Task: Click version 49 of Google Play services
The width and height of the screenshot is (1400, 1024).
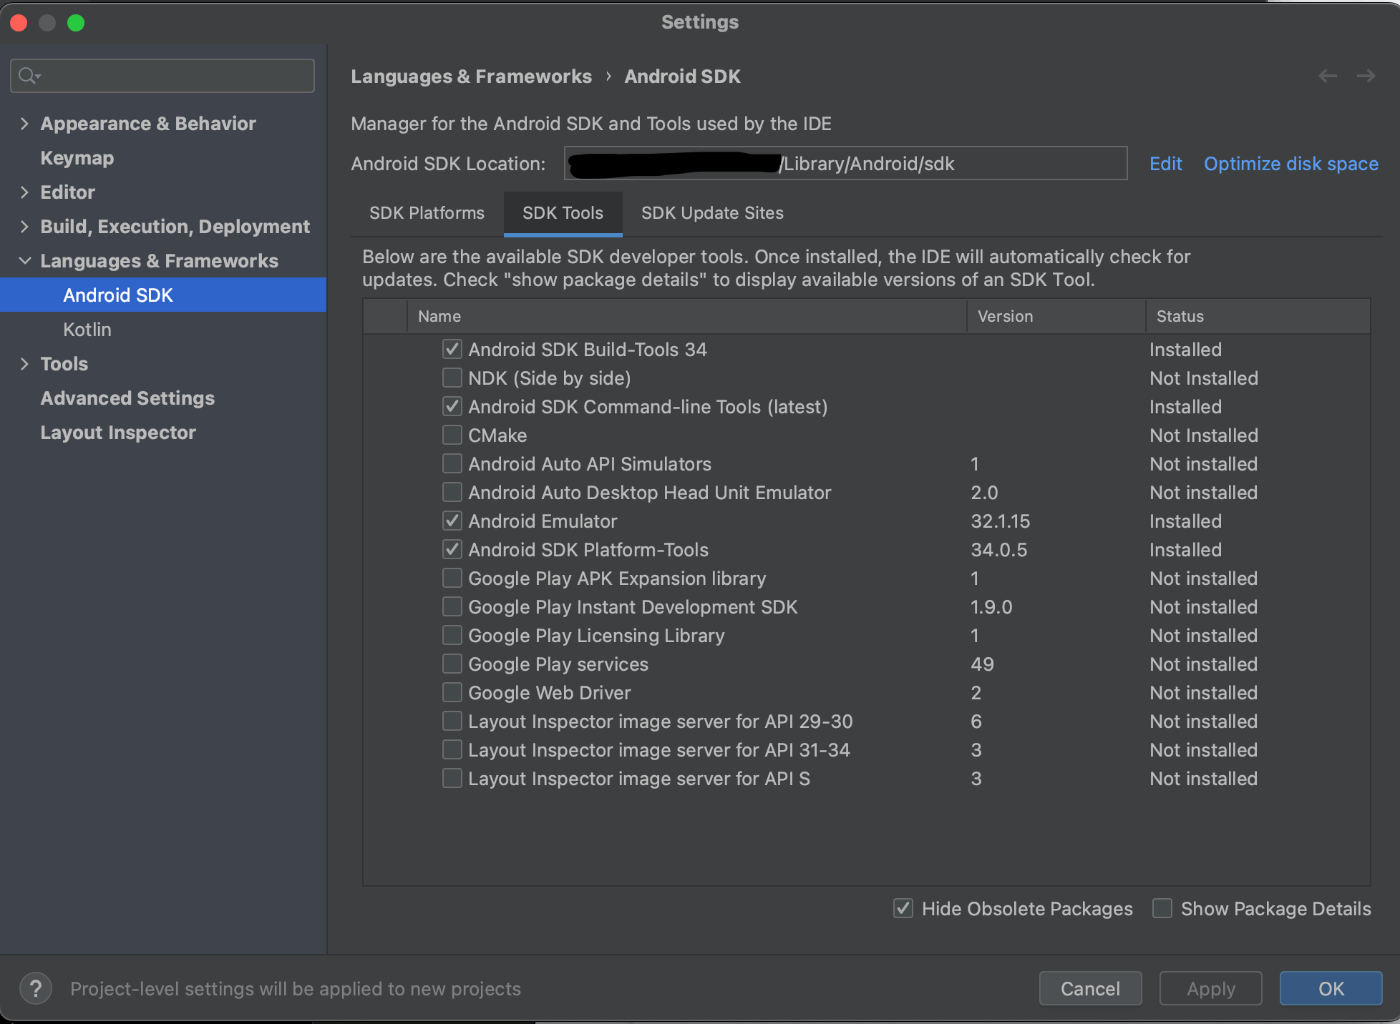Action: click(x=982, y=664)
